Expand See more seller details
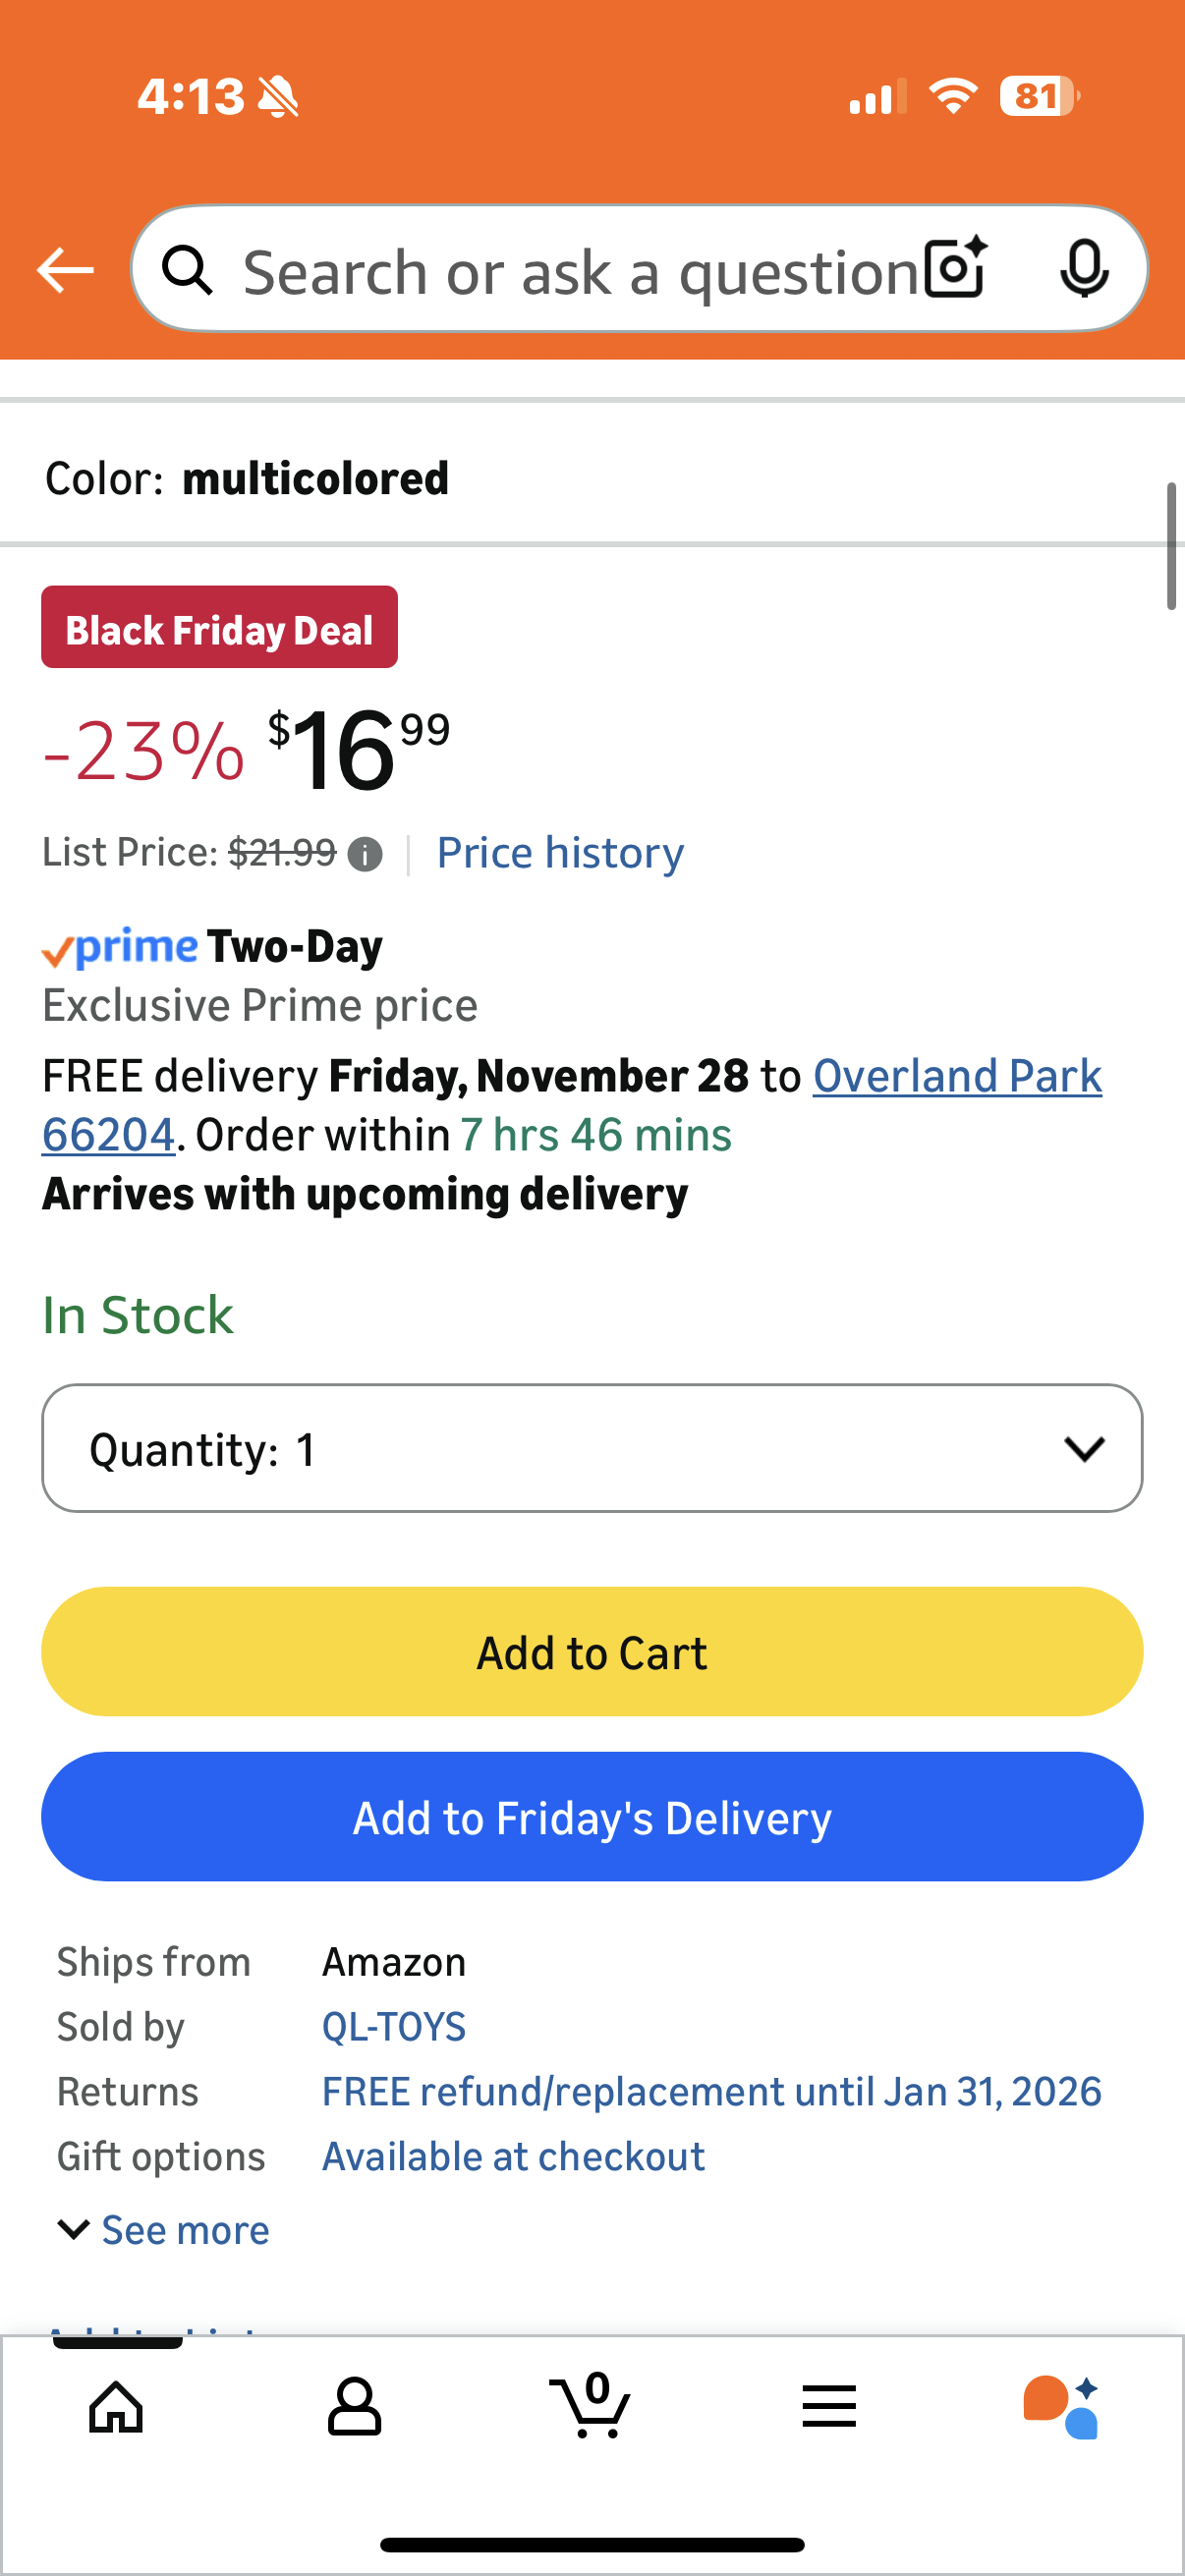The height and width of the screenshot is (2576, 1185). click(164, 2230)
